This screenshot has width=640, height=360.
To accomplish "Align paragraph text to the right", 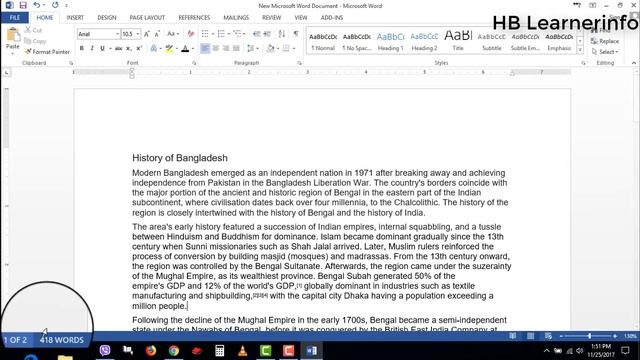I will click(226, 49).
